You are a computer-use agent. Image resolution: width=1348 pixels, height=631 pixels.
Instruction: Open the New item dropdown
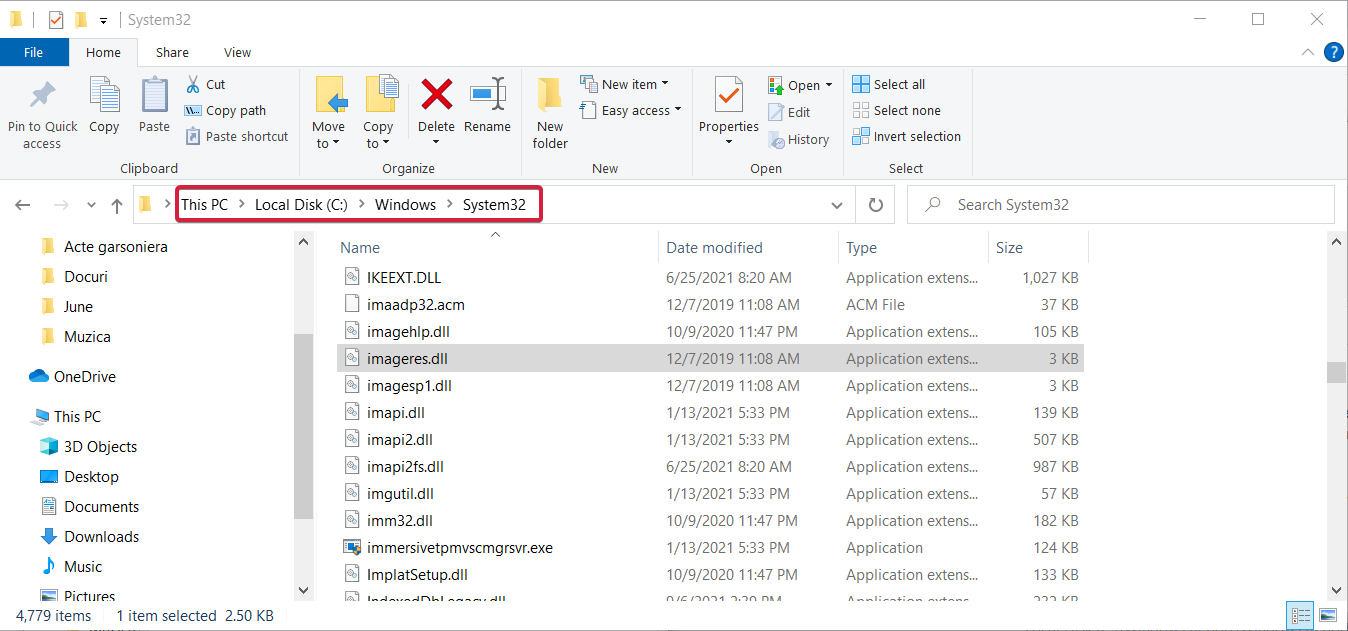point(625,84)
